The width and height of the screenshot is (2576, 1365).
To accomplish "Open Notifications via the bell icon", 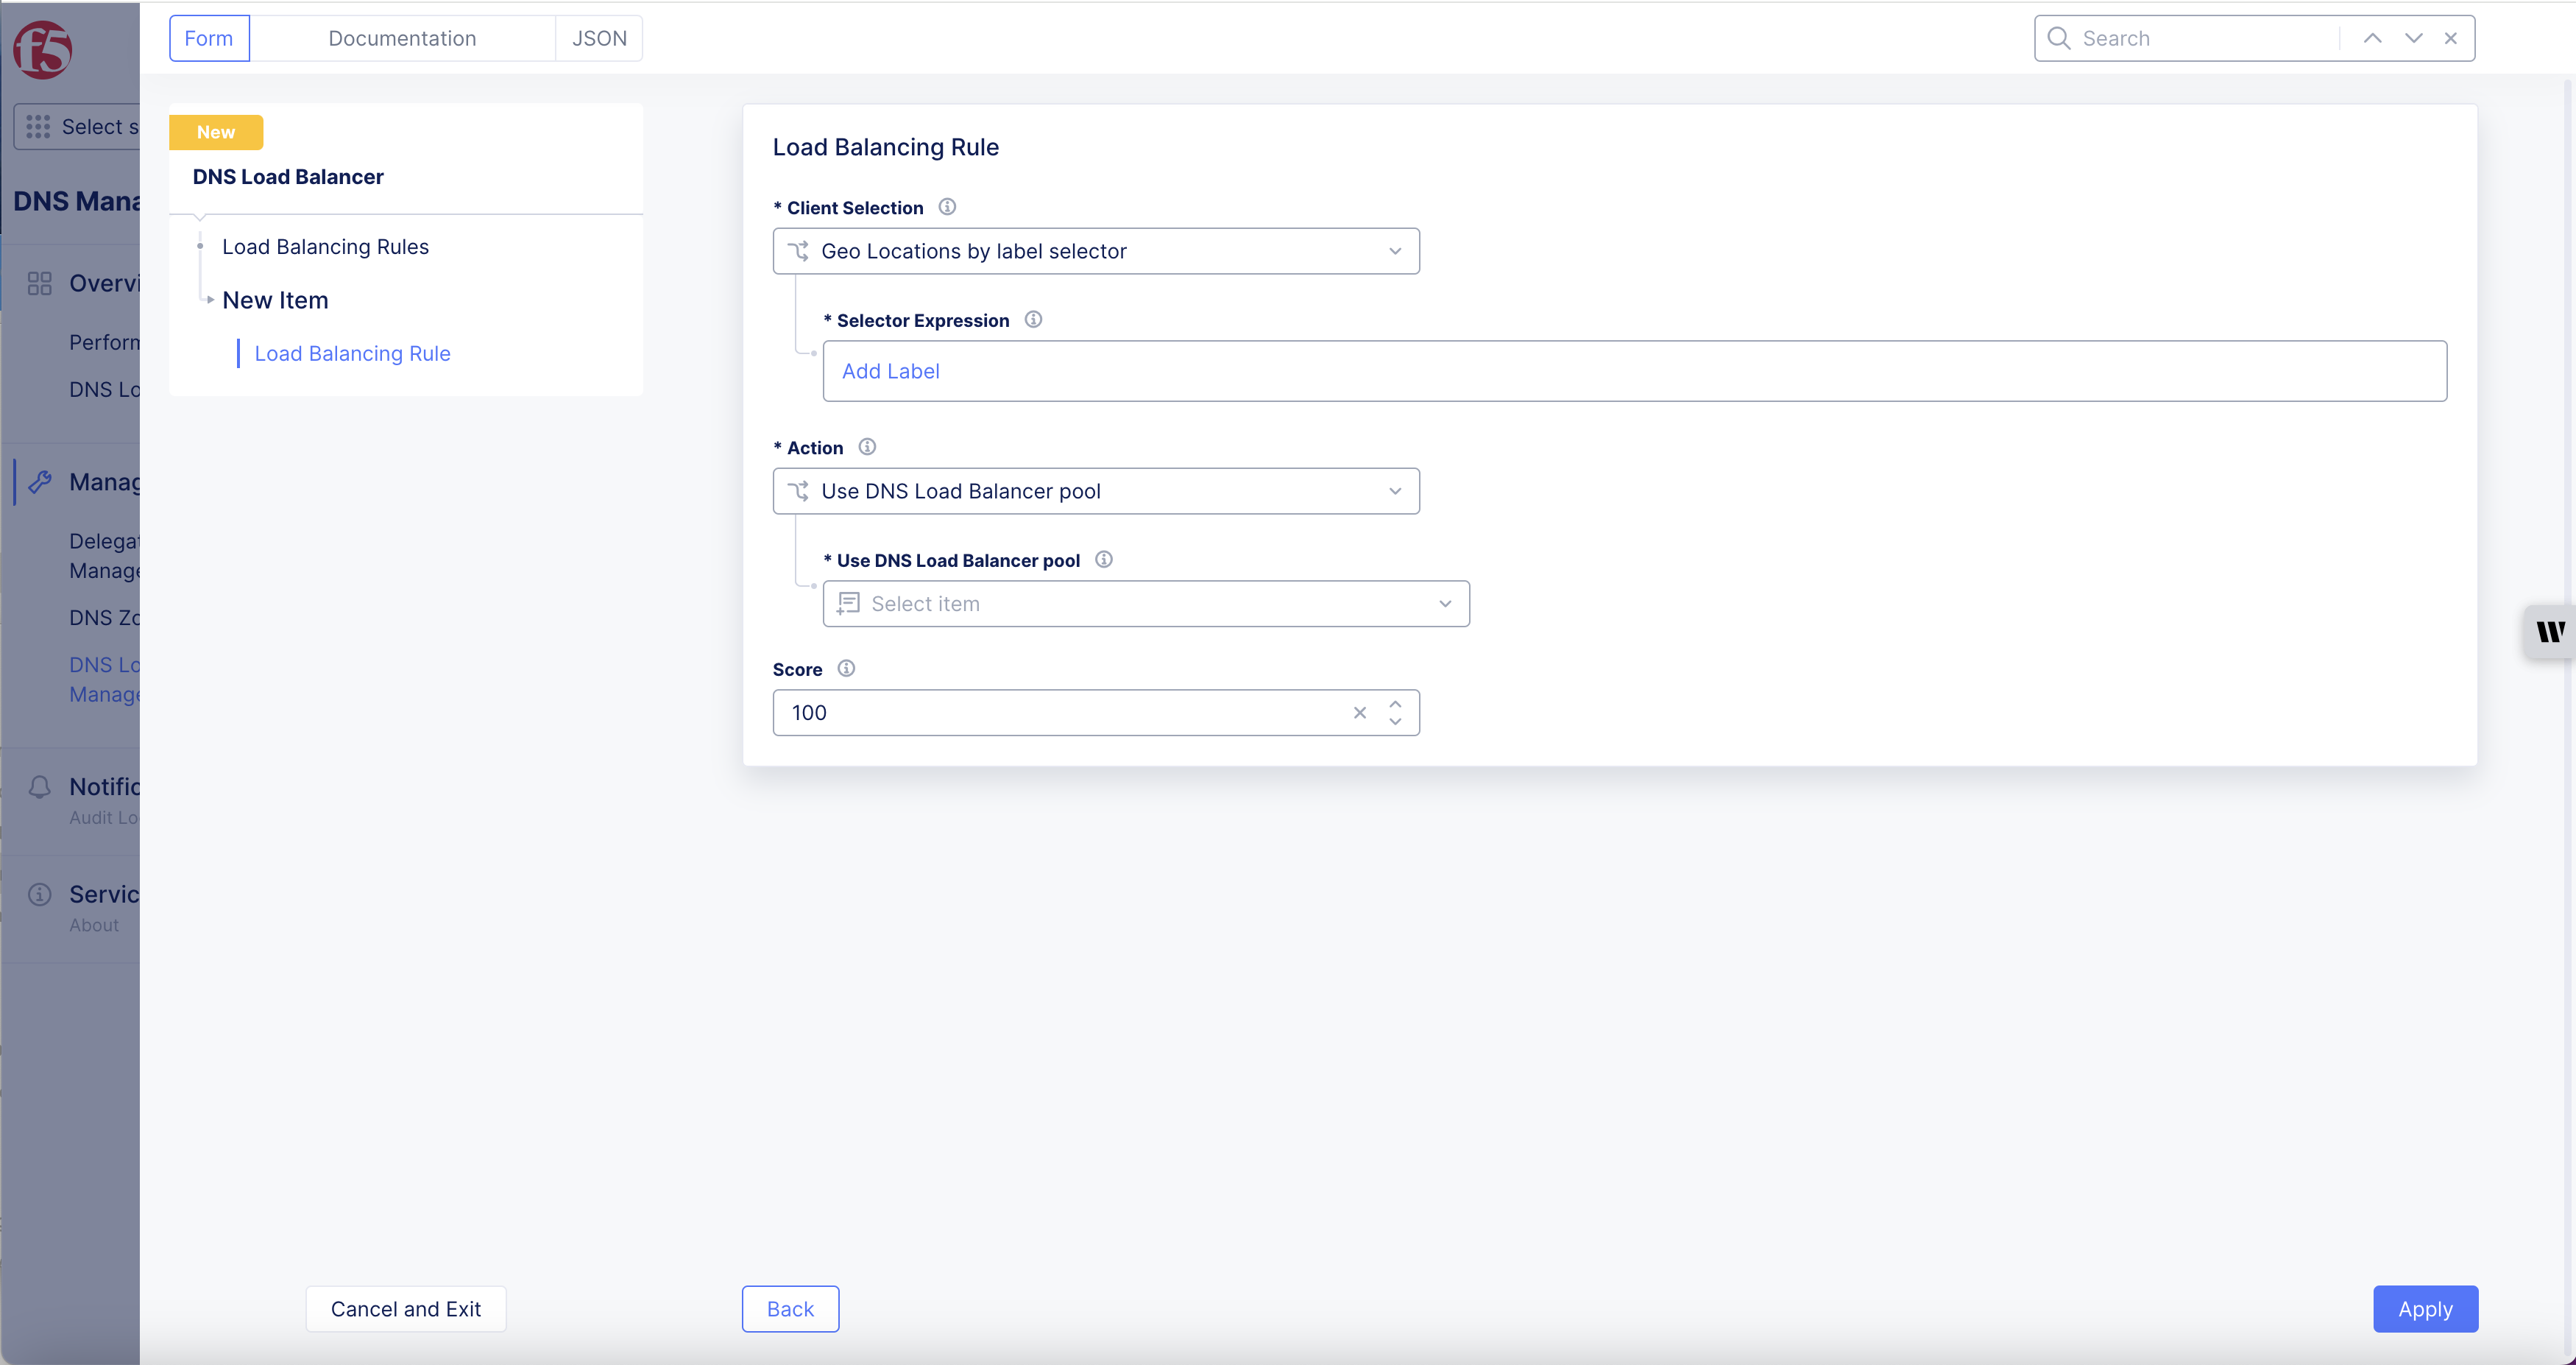I will click(x=41, y=787).
